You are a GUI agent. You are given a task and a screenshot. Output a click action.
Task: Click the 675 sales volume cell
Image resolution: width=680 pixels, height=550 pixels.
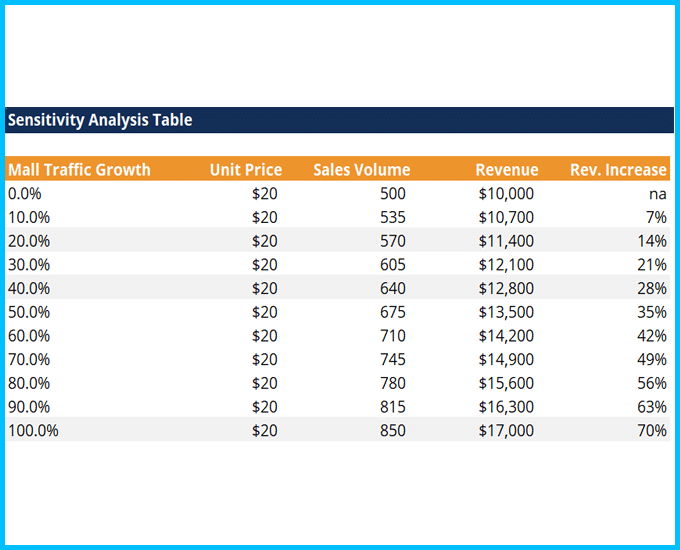coord(393,312)
